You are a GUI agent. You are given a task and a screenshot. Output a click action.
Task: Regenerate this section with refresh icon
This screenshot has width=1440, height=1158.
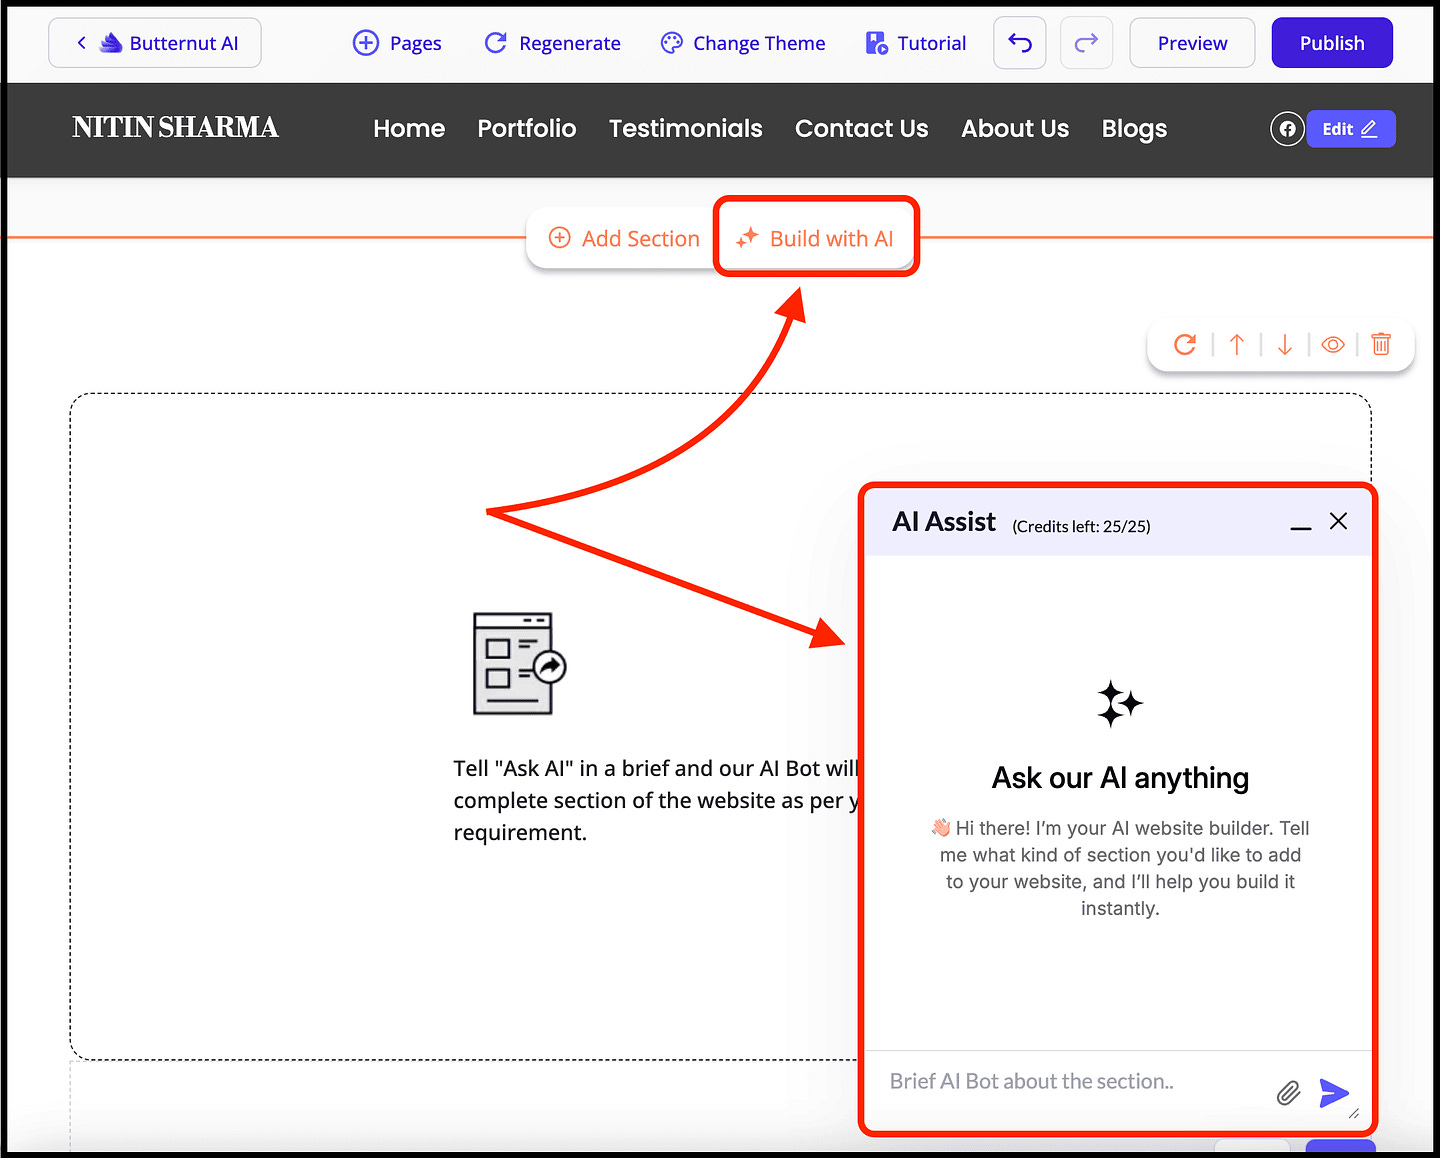pos(1185,345)
